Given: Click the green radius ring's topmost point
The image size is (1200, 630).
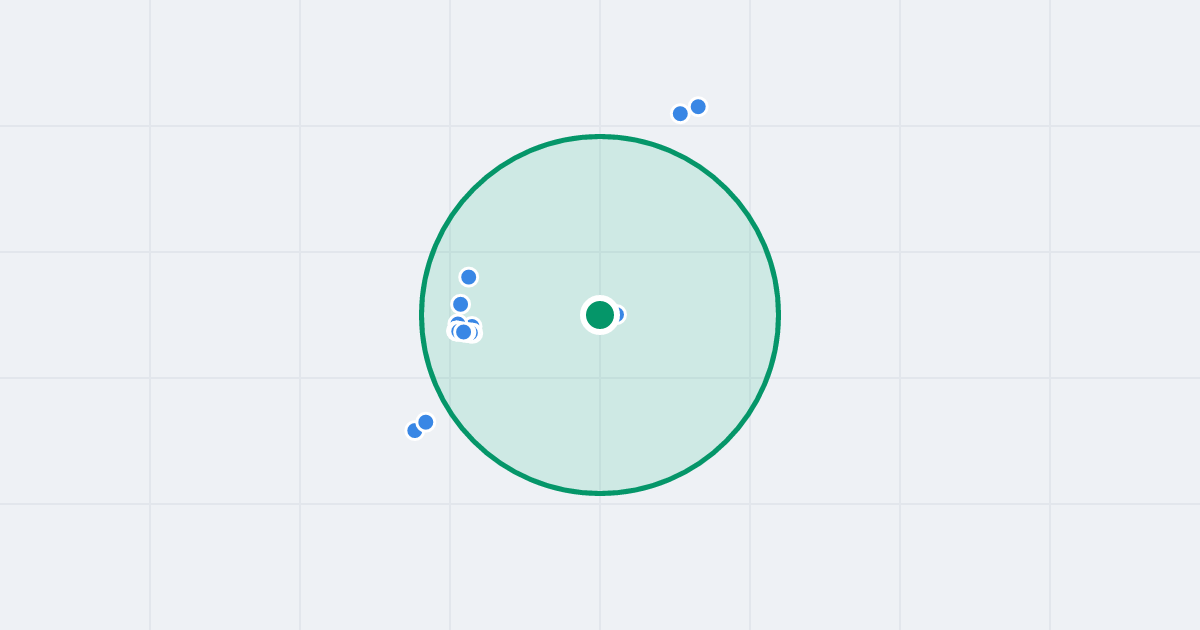Looking at the screenshot, I should [x=600, y=136].
